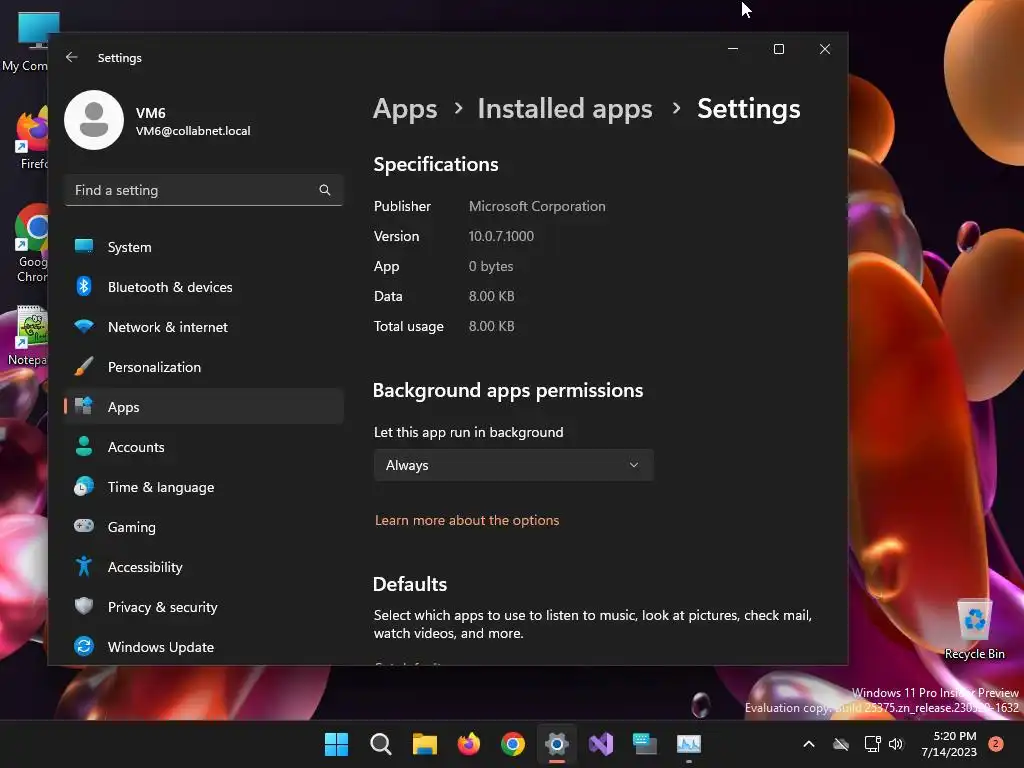Click the VM6 profile avatar
The width and height of the screenshot is (1024, 768).
pyautogui.click(x=94, y=120)
